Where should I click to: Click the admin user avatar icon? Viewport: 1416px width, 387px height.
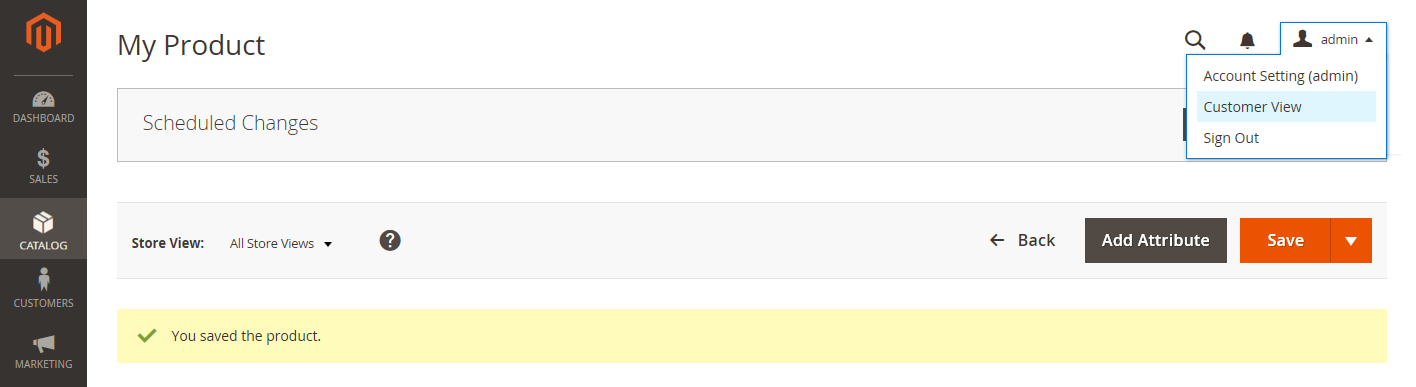point(1302,39)
